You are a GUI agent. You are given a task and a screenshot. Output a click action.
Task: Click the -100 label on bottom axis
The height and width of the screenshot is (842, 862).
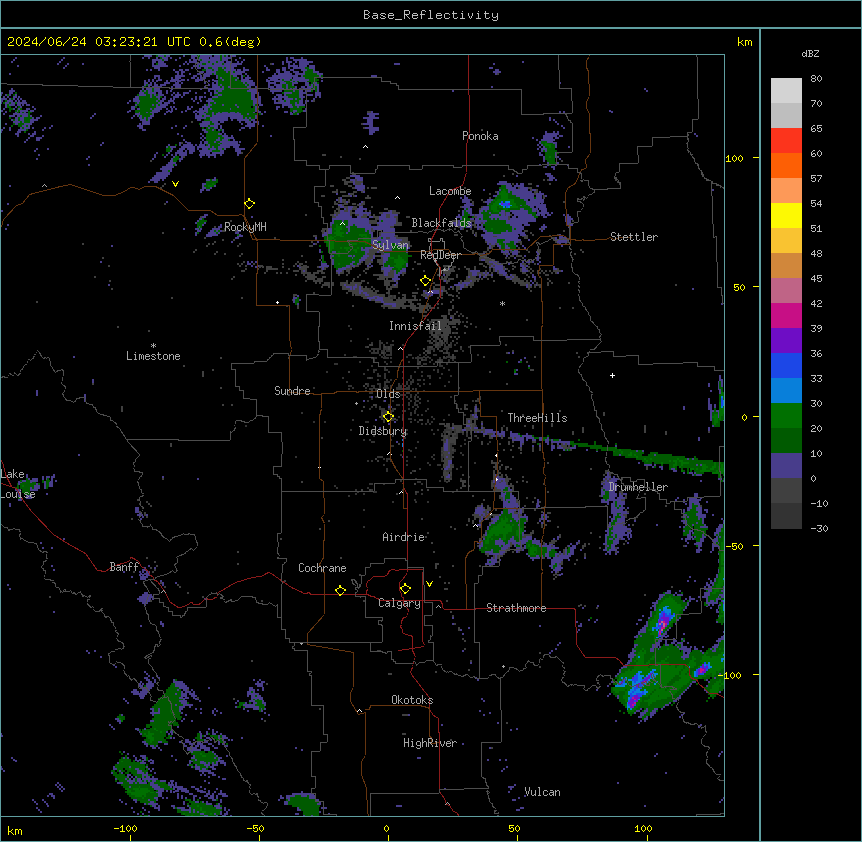[125, 828]
